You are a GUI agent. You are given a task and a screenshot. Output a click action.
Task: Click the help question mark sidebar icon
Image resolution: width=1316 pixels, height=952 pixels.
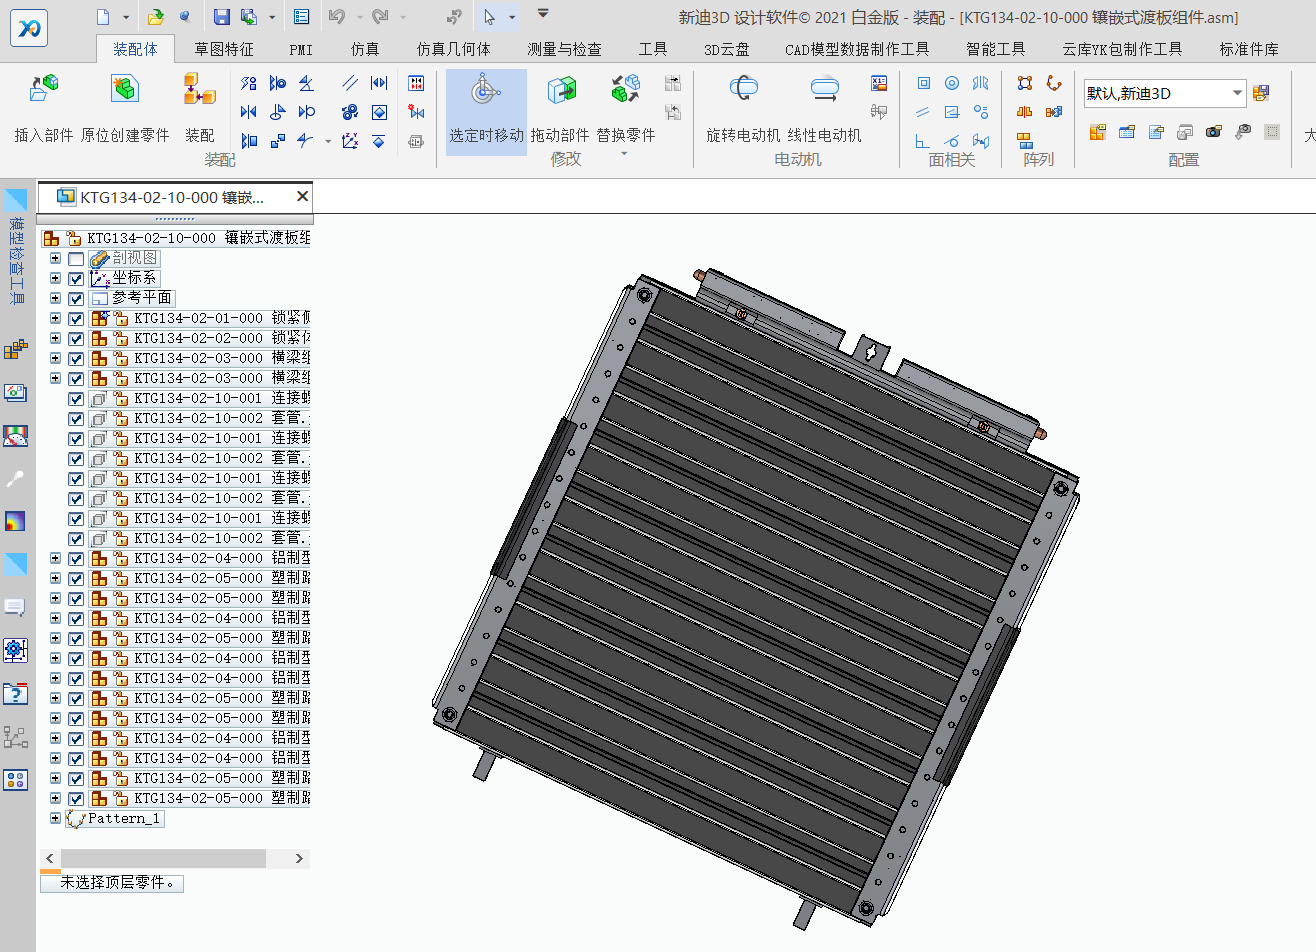coord(15,693)
